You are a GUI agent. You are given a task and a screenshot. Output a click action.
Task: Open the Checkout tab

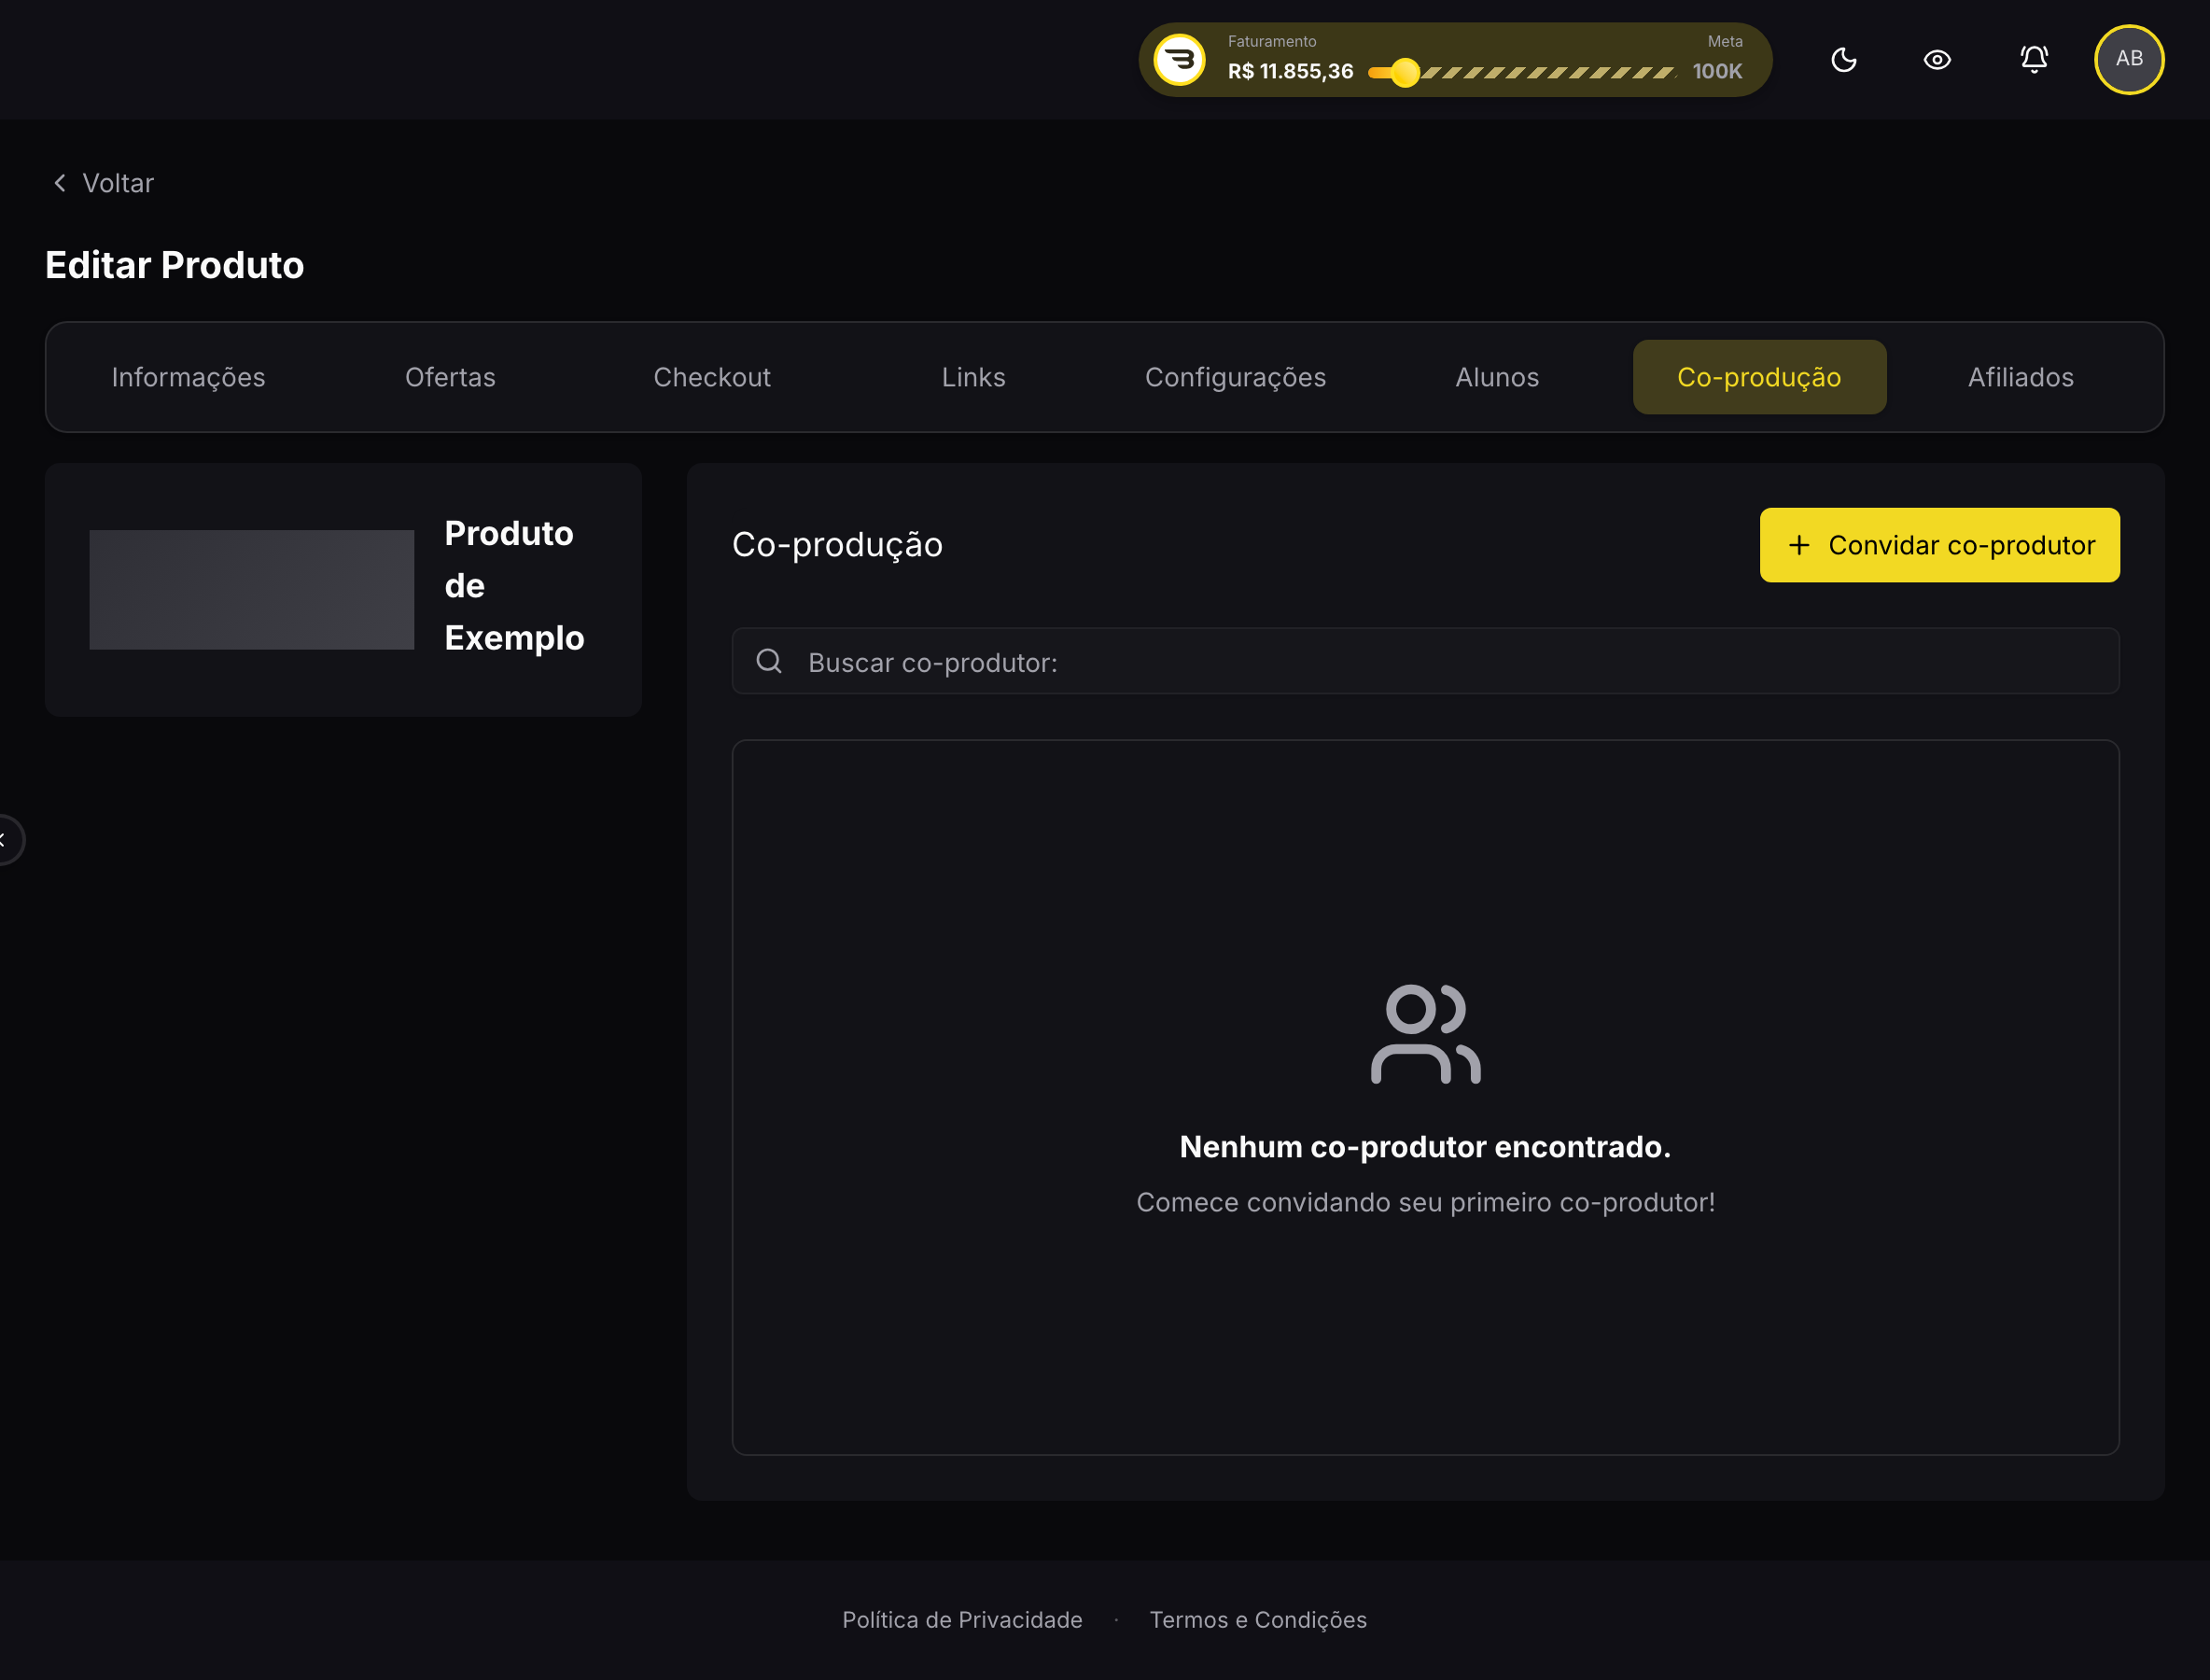712,377
